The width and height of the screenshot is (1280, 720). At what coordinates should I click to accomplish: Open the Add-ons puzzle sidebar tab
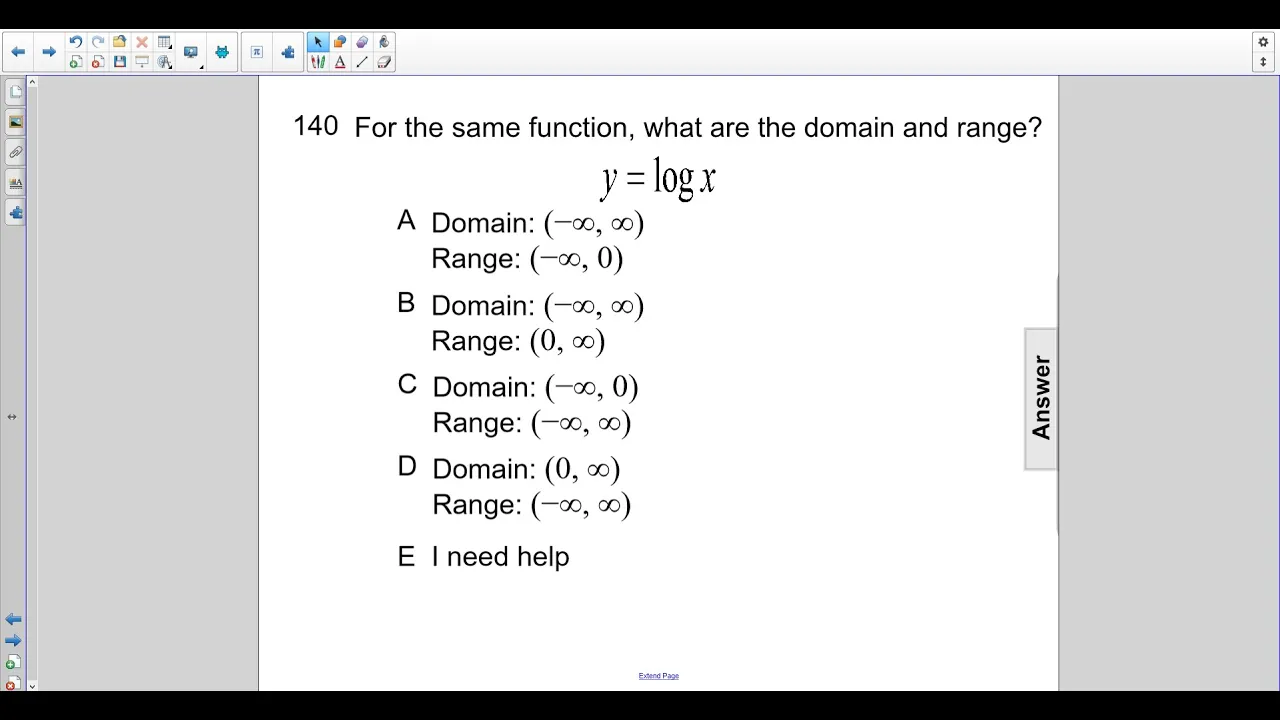click(15, 213)
